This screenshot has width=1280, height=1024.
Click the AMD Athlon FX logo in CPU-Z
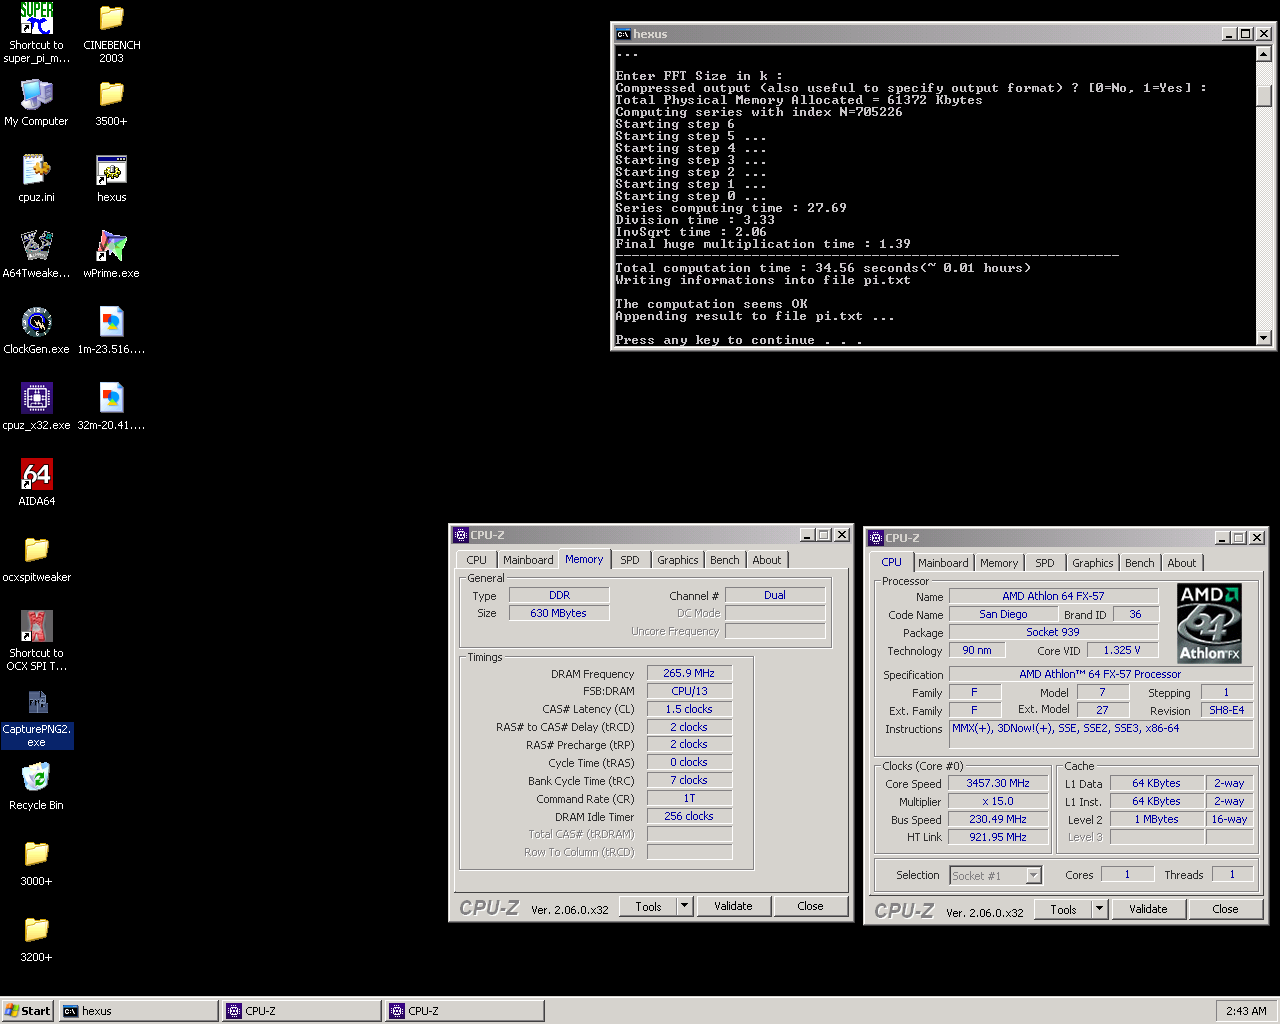1209,624
